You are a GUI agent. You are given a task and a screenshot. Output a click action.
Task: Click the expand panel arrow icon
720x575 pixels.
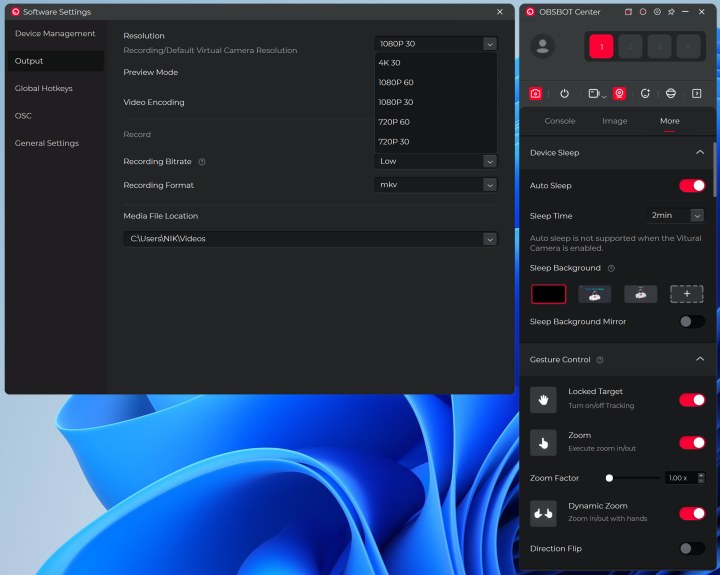point(697,93)
